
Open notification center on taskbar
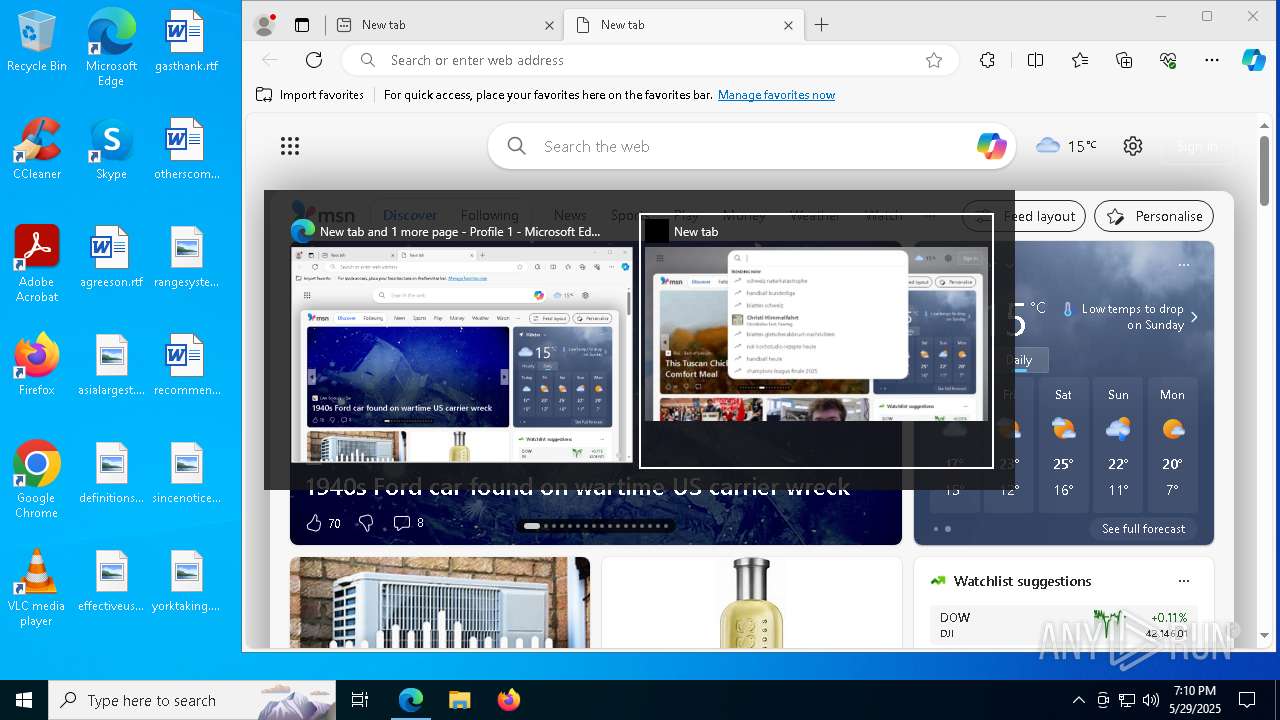[x=1247, y=700]
